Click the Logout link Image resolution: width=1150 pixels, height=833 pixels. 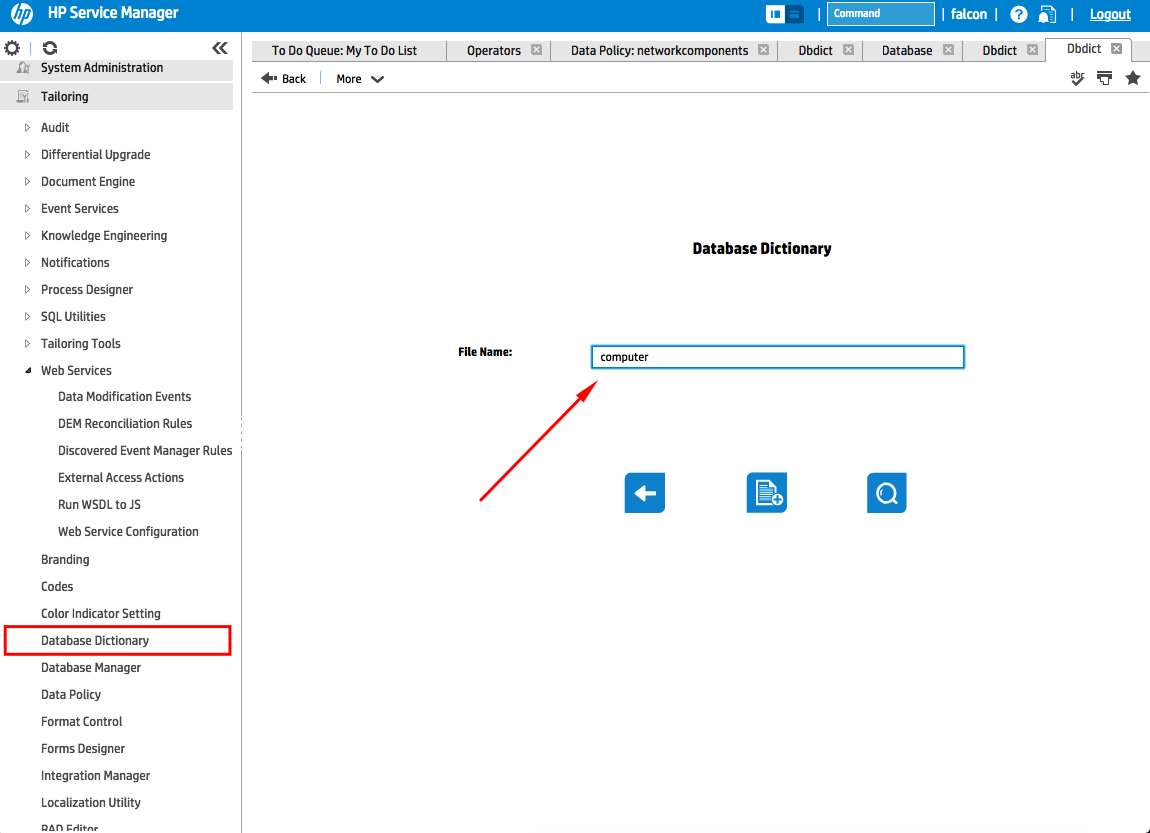1109,13
